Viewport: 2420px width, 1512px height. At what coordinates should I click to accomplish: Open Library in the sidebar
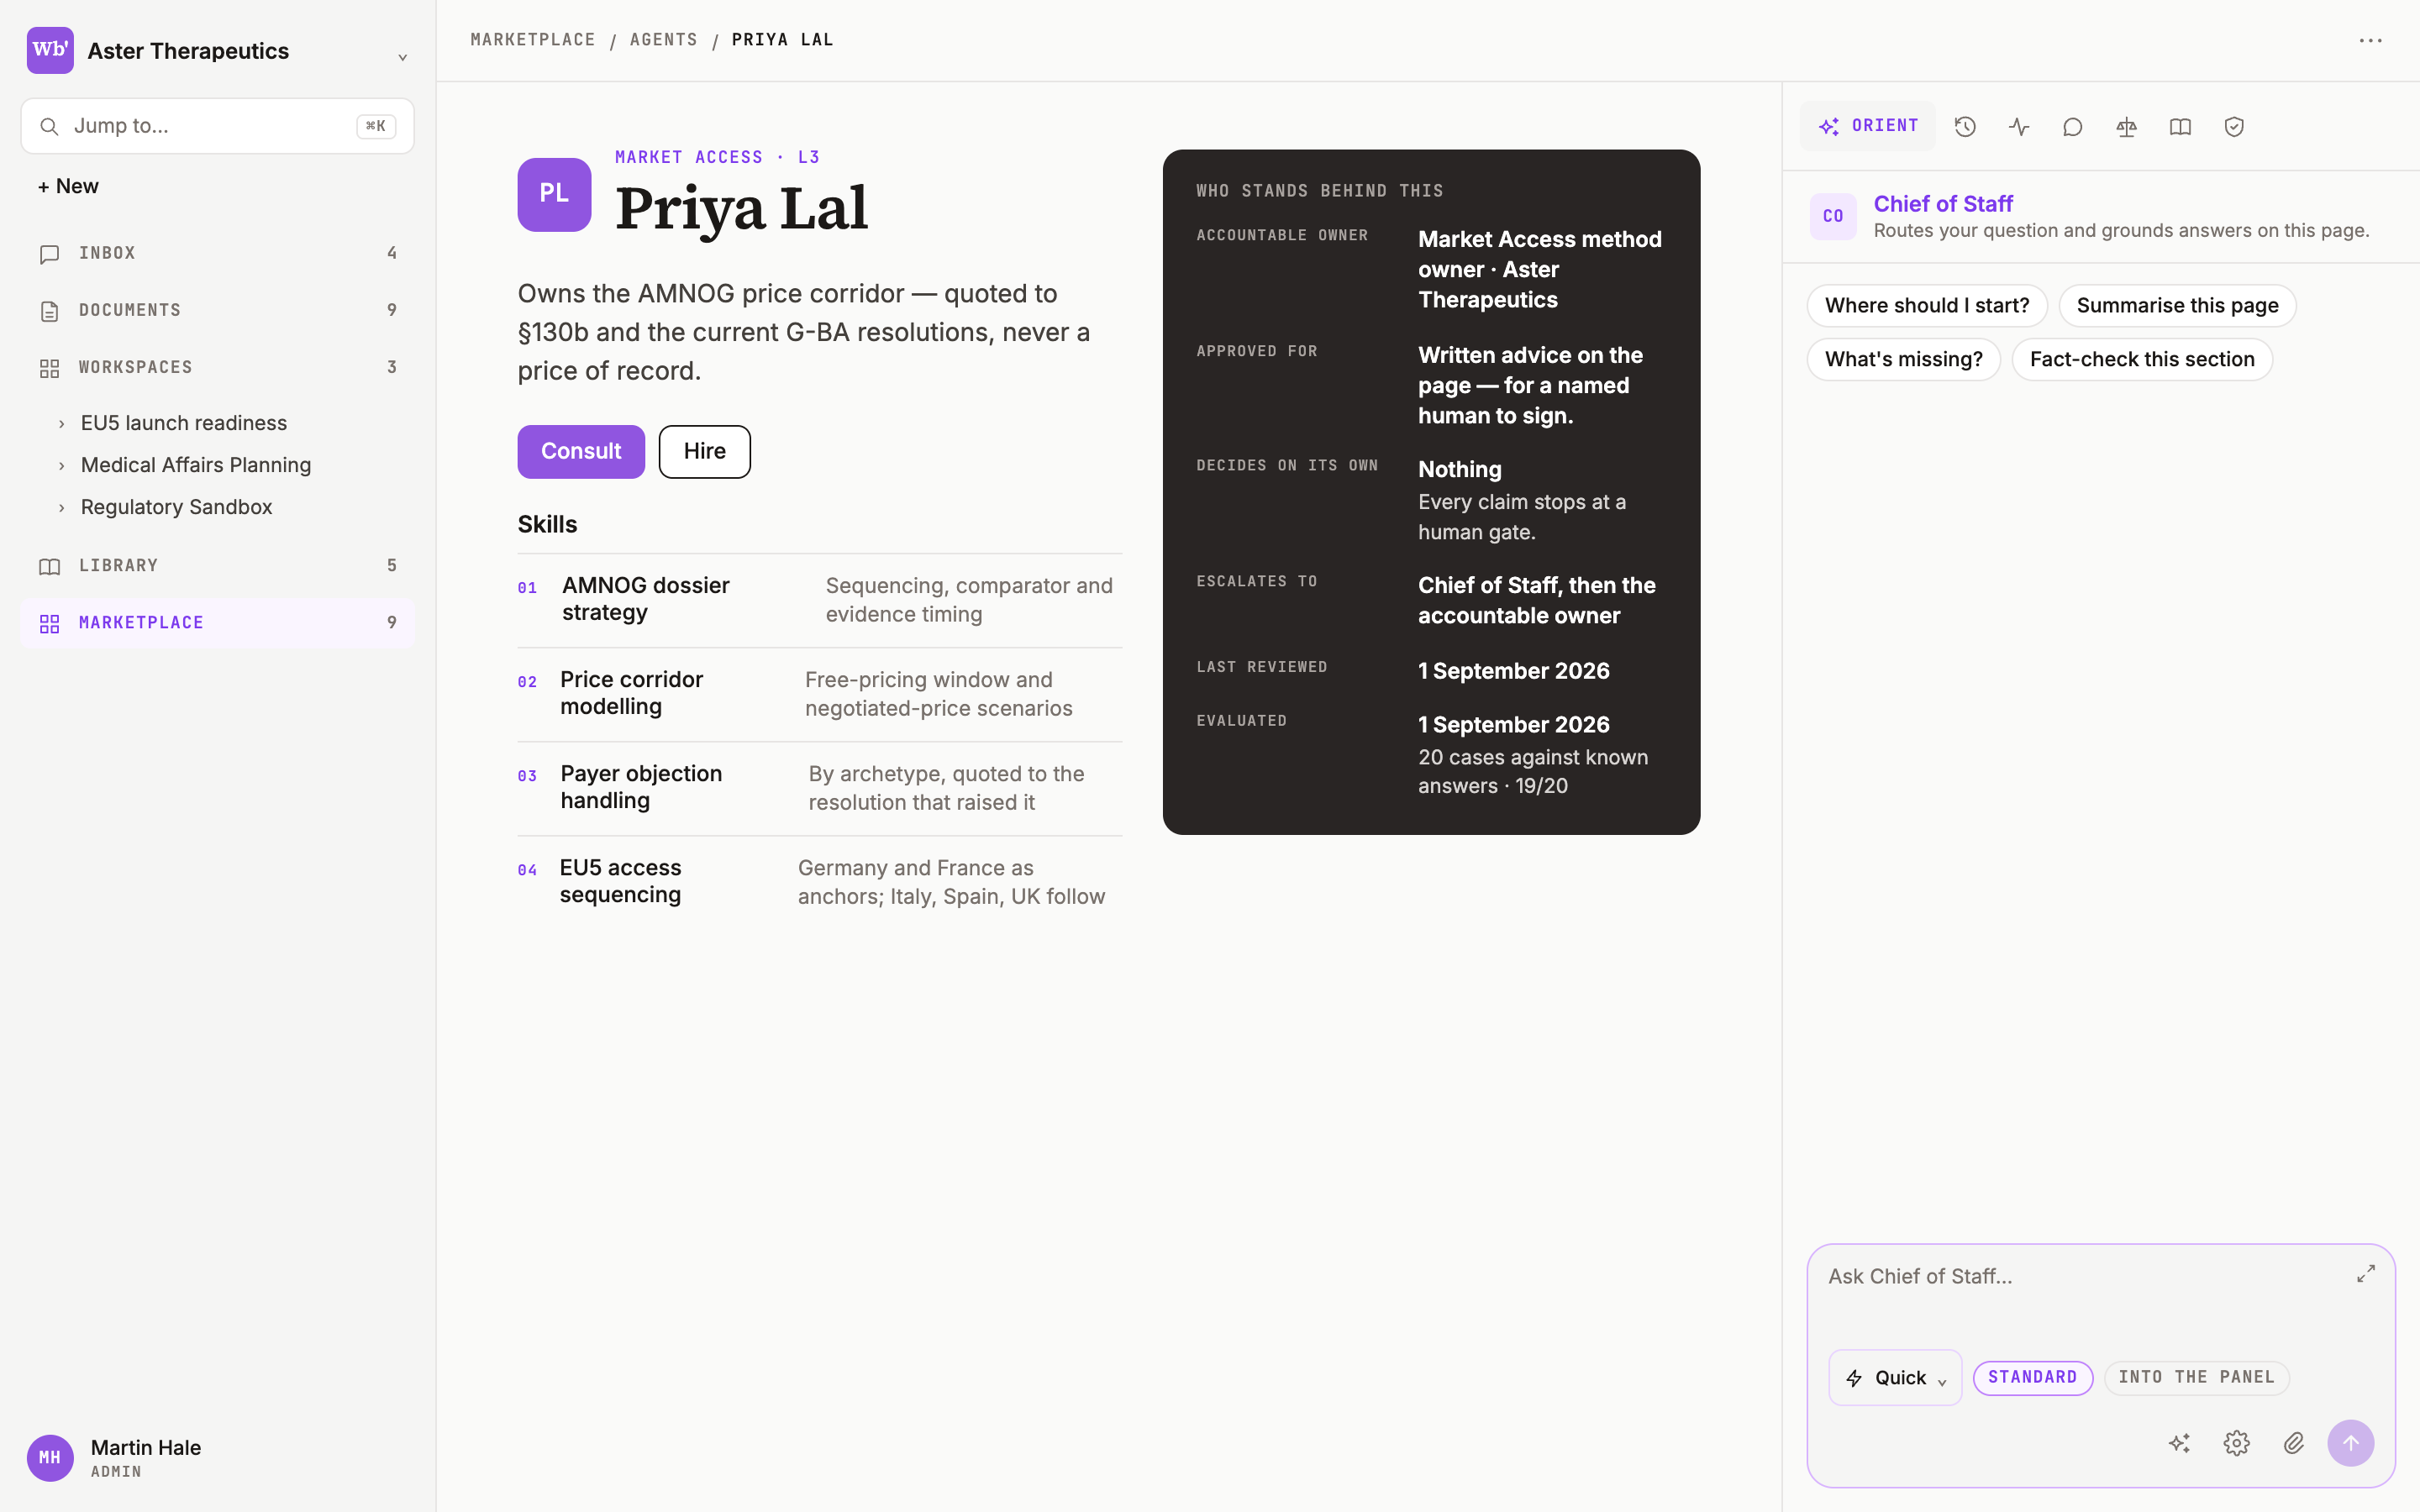[x=217, y=565]
